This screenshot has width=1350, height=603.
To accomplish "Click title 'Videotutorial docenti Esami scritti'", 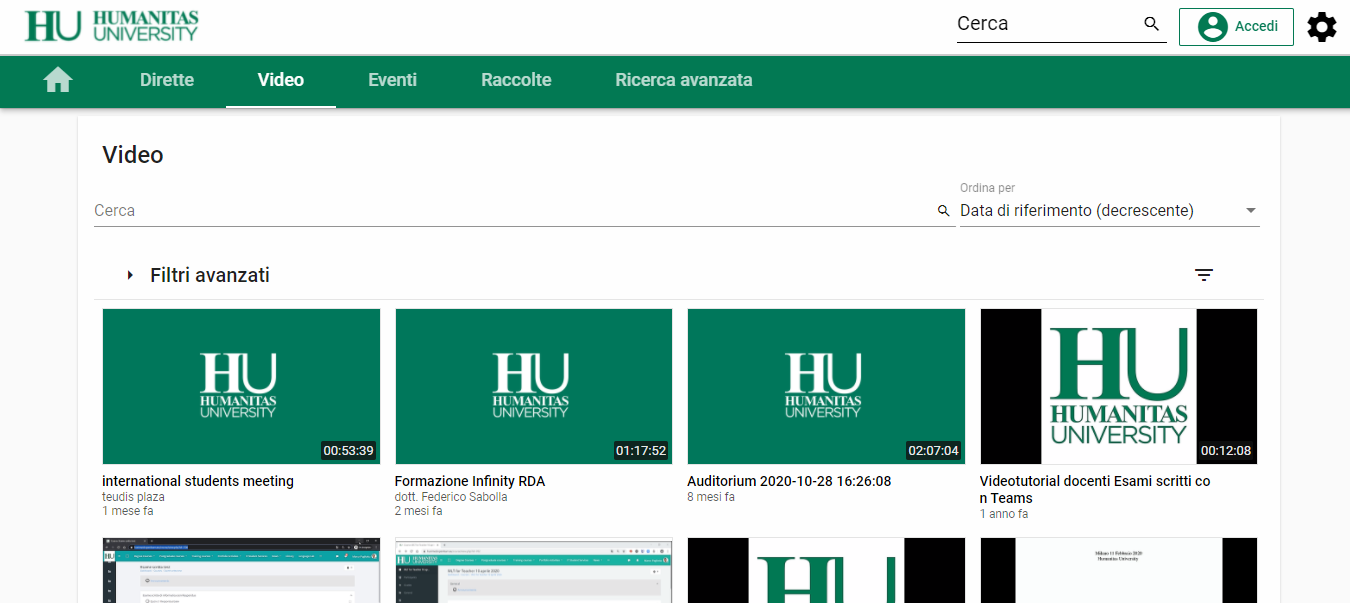I will click(x=1095, y=490).
